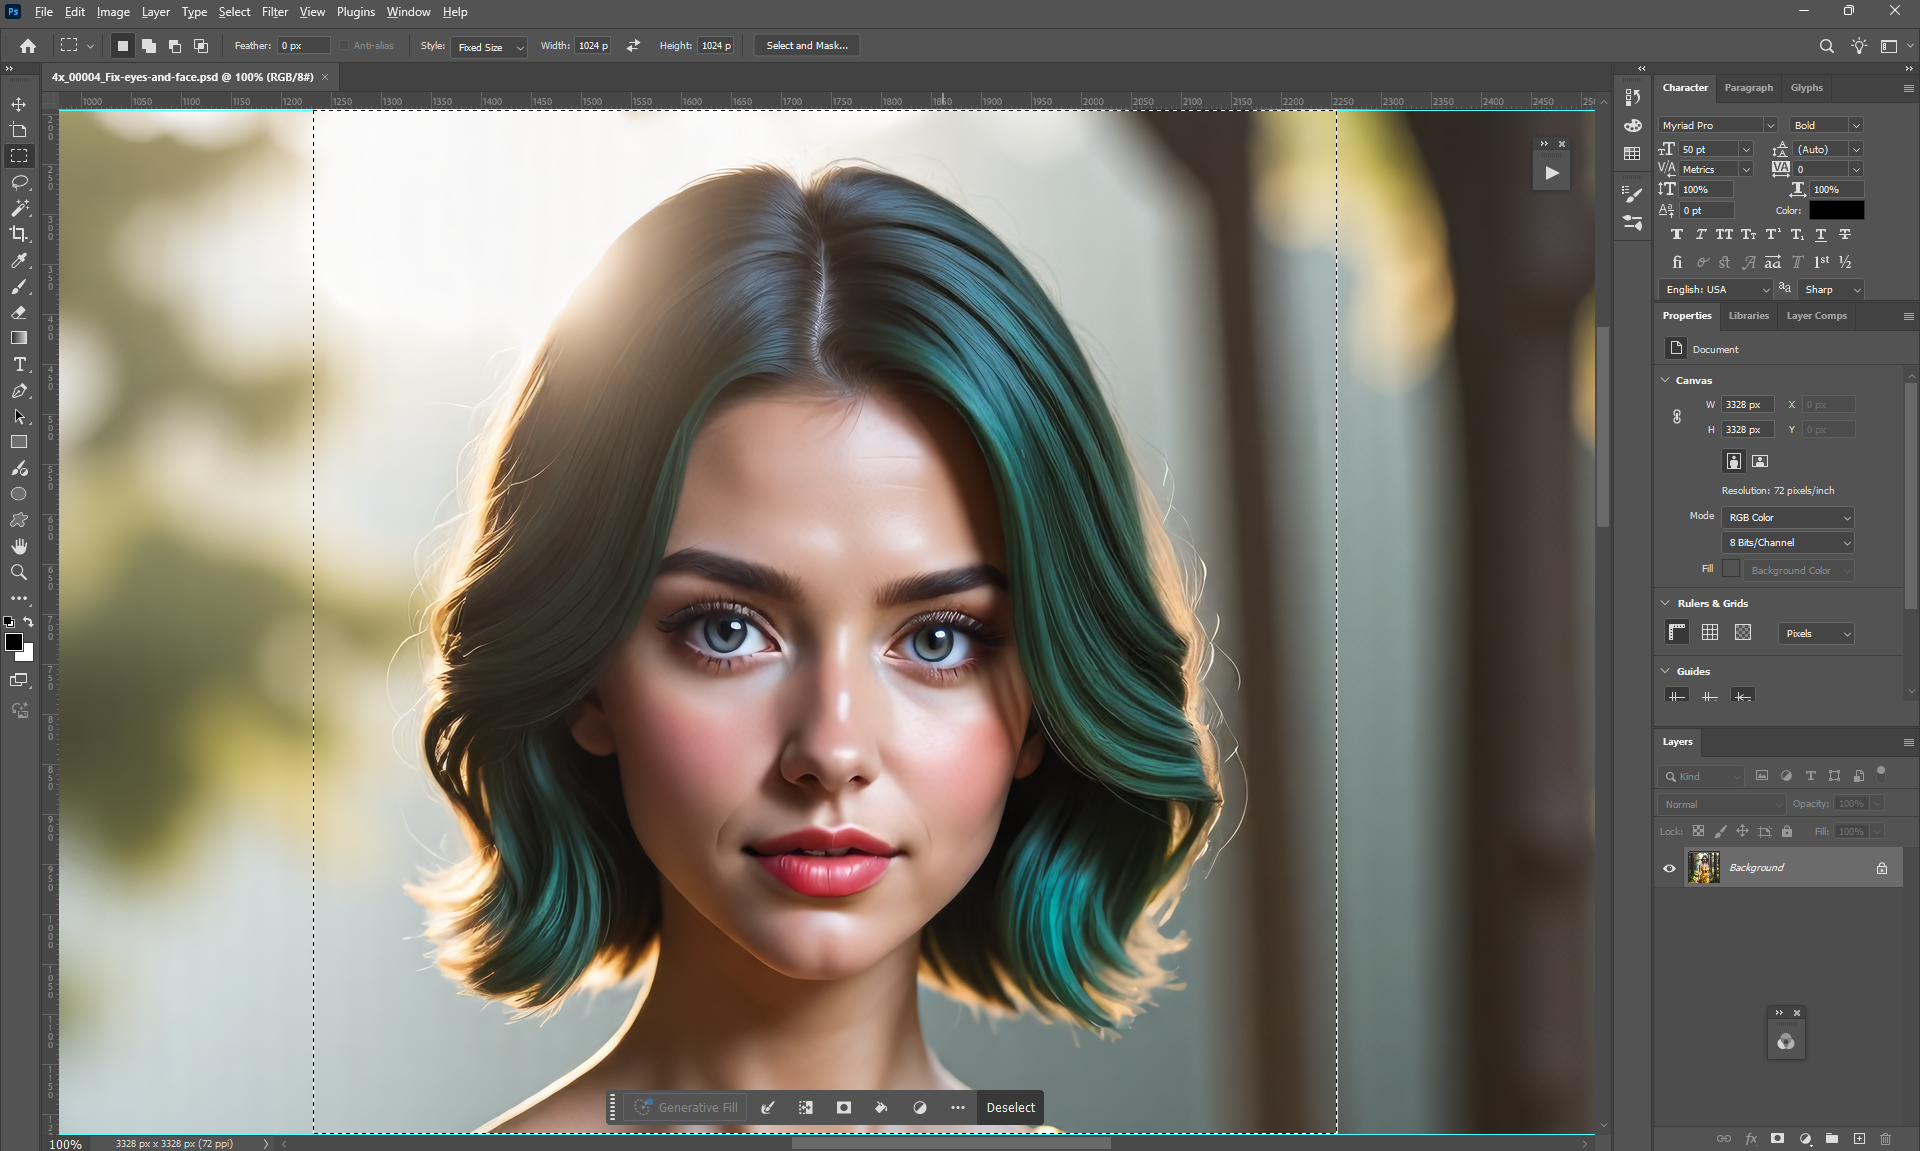Screen dimensions: 1920x1151
Task: Select the Gradient tool
Action: click(19, 338)
